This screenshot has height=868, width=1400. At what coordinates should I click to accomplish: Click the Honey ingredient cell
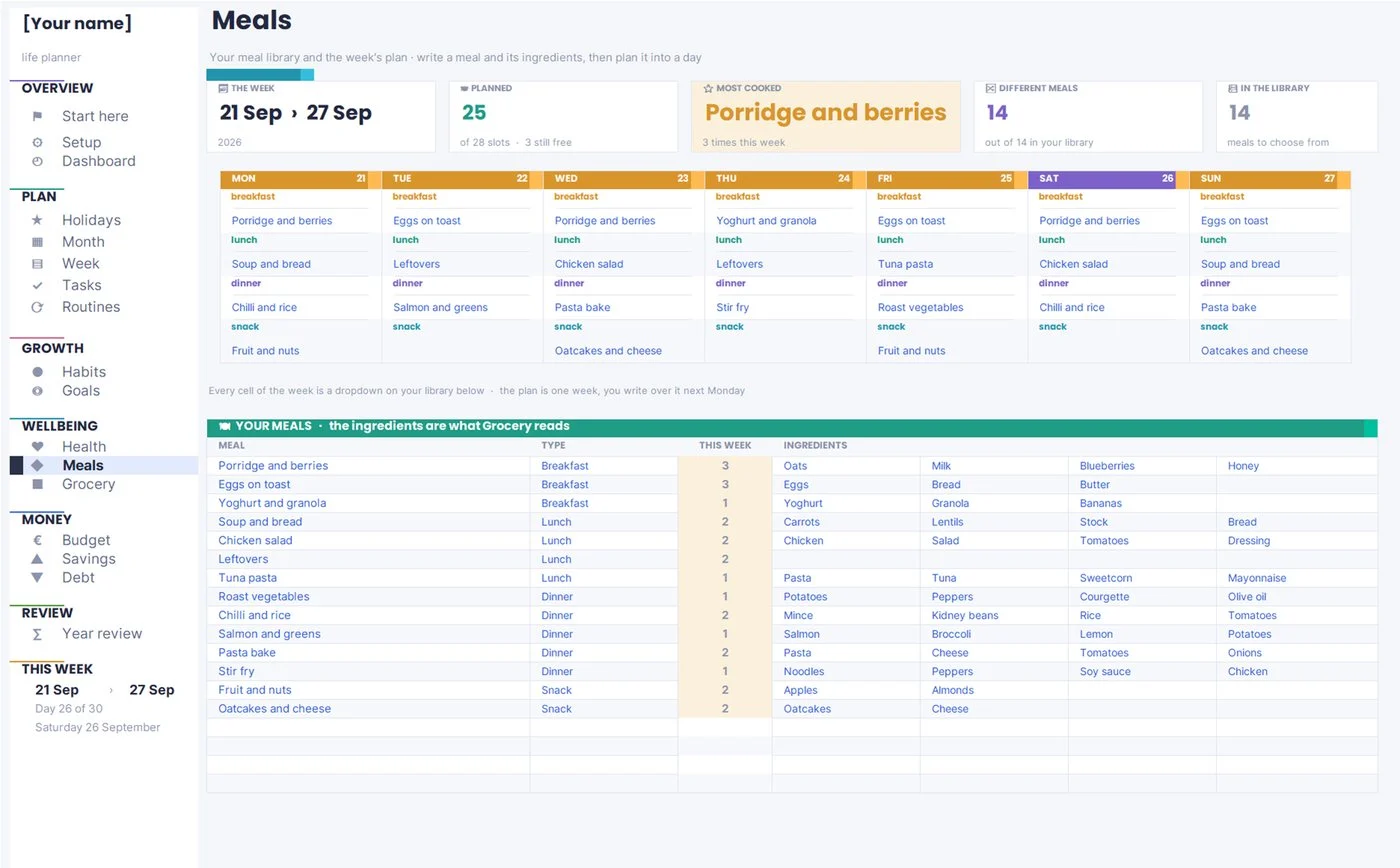pos(1297,466)
